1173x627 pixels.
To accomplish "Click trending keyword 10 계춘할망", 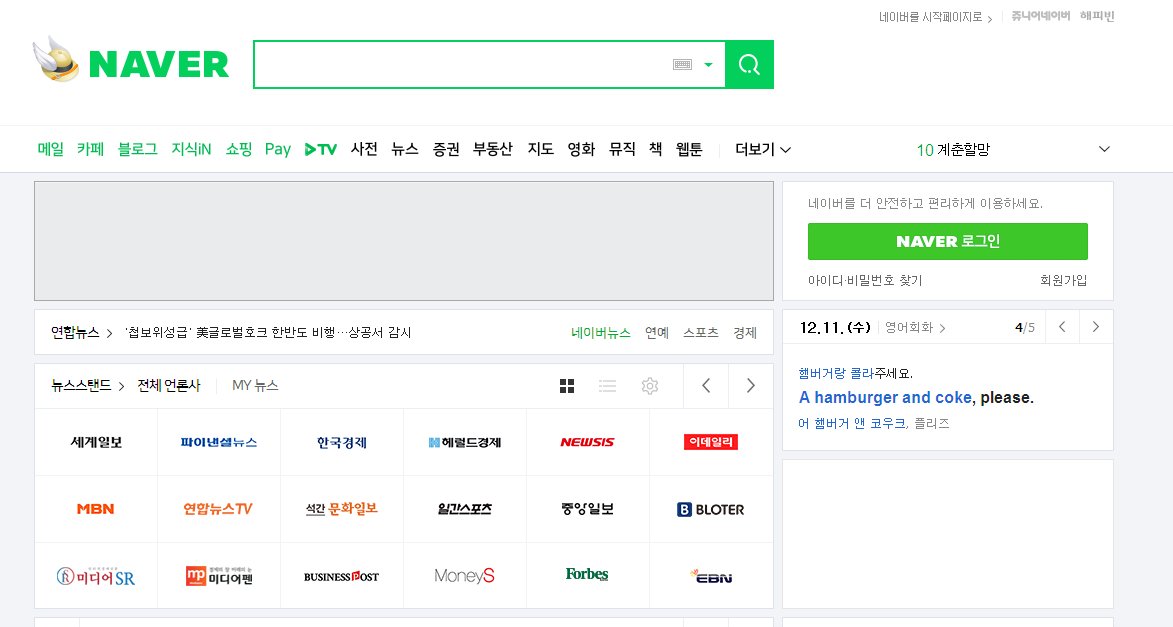I will pos(953,150).
